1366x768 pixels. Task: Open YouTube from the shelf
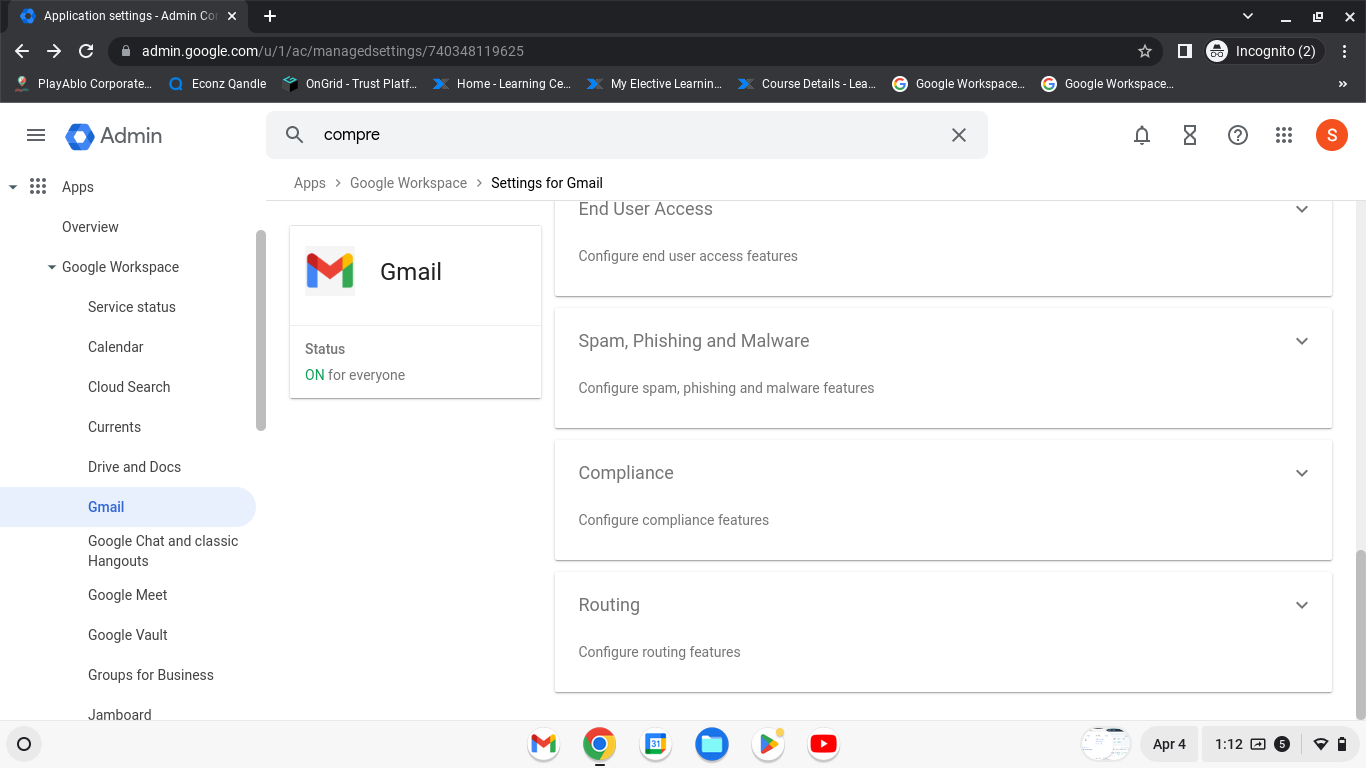coord(823,744)
